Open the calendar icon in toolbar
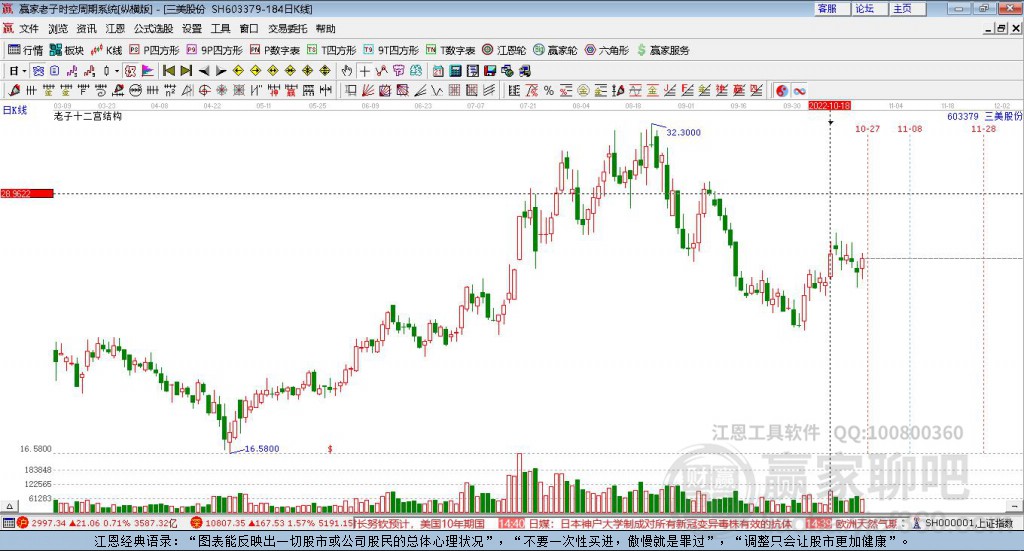The width and height of the screenshot is (1024, 551). pyautogui.click(x=438, y=71)
